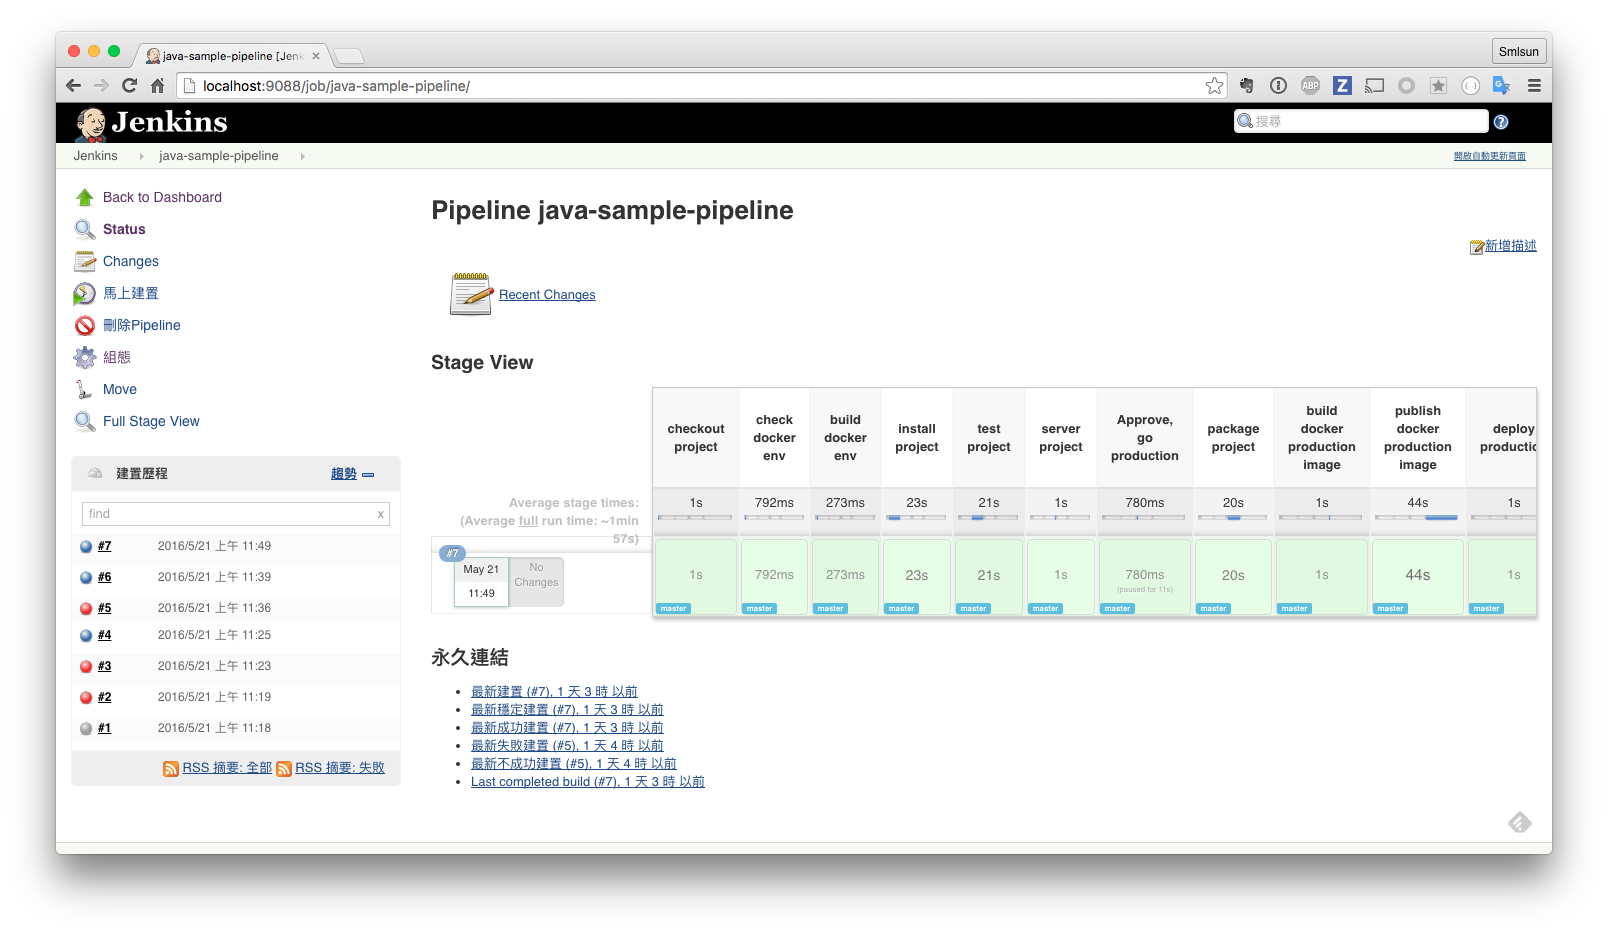Click the RSS all-builds feed icon
Screen dimensions: 1608x934
coord(171,768)
